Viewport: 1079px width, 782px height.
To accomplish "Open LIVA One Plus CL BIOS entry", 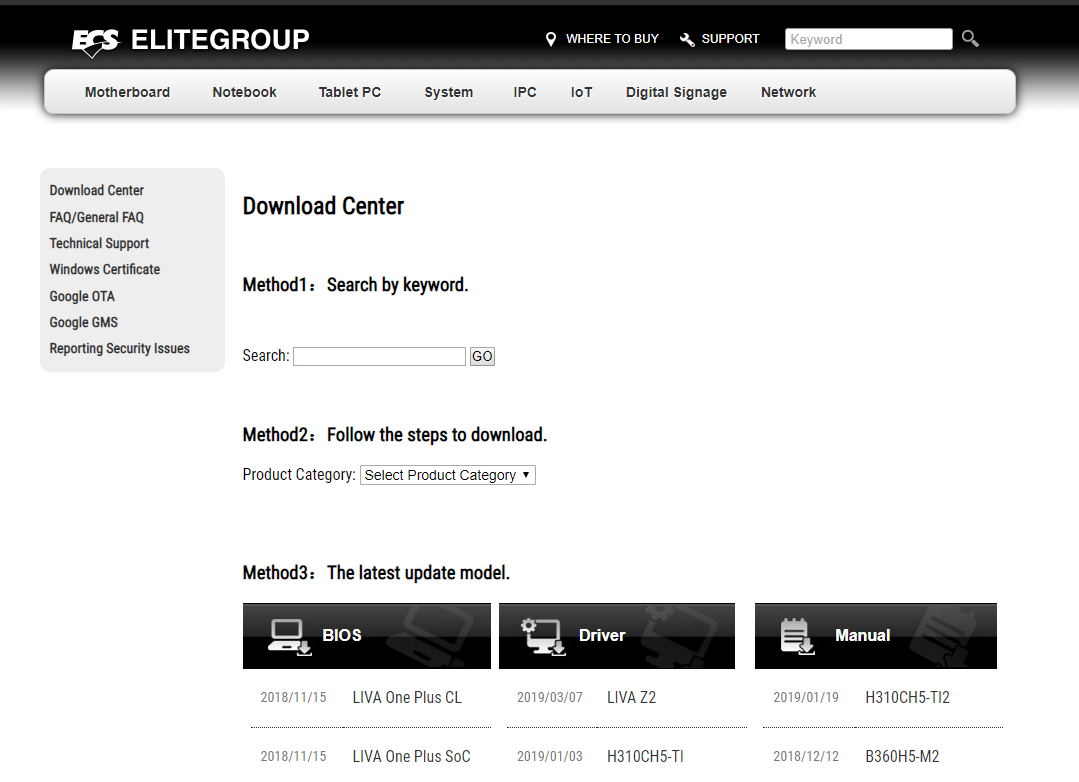I will [407, 698].
